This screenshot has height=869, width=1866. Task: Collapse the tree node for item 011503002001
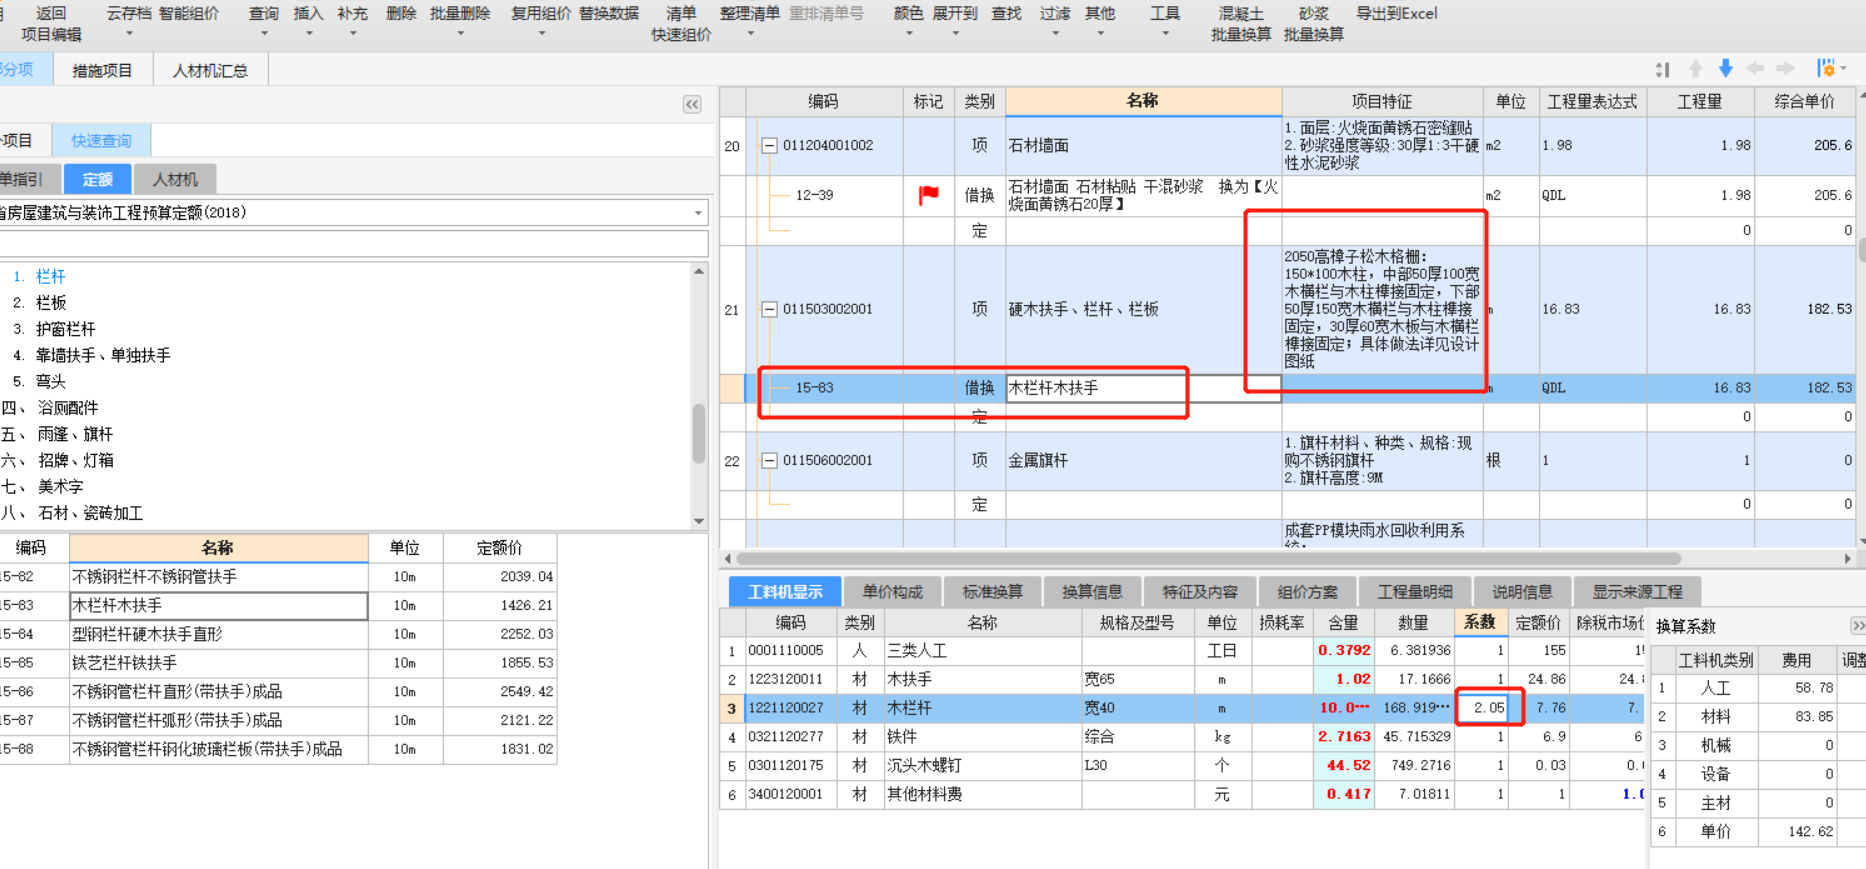pos(769,310)
